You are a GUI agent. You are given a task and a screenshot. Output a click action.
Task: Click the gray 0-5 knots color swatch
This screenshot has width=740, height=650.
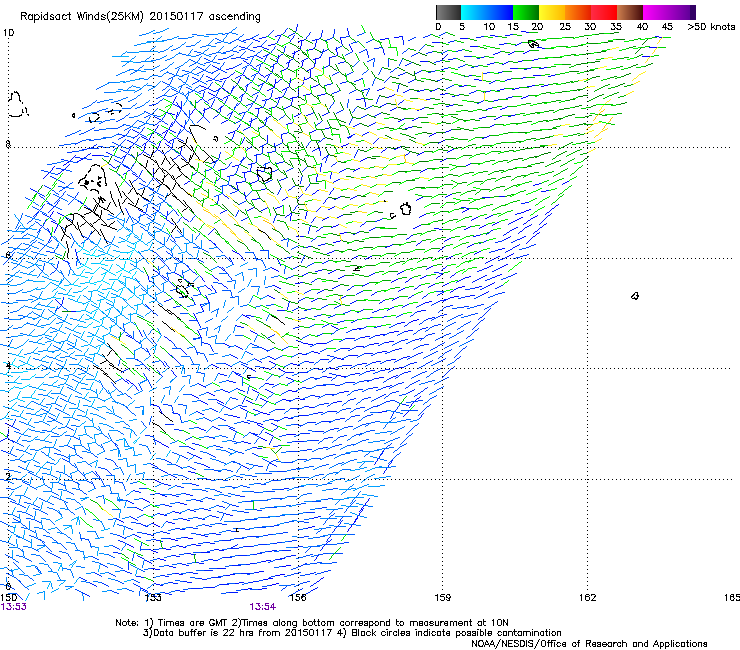coord(448,12)
